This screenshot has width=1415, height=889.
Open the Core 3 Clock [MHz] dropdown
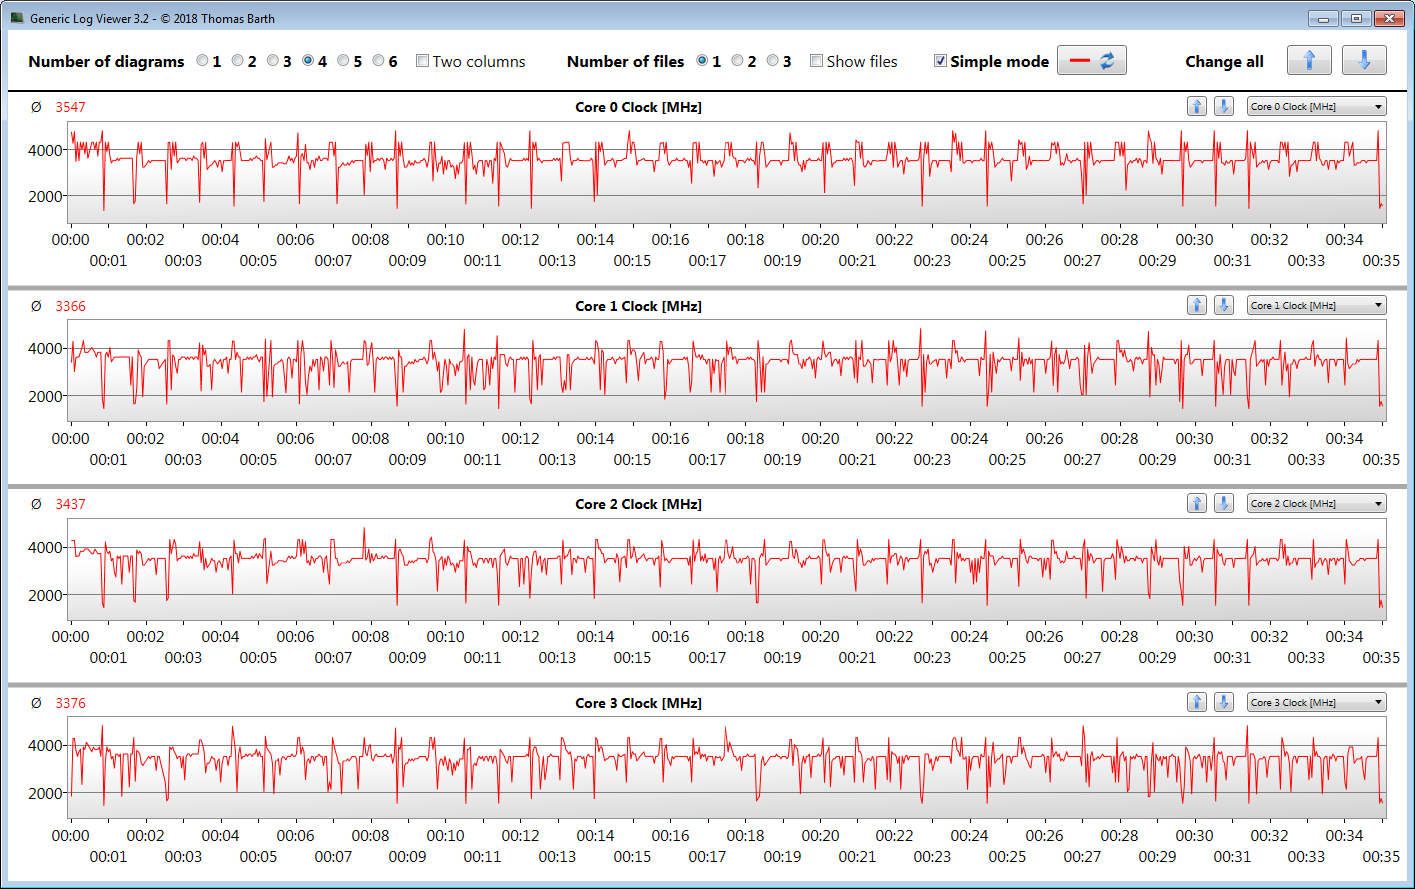[x=1316, y=702]
